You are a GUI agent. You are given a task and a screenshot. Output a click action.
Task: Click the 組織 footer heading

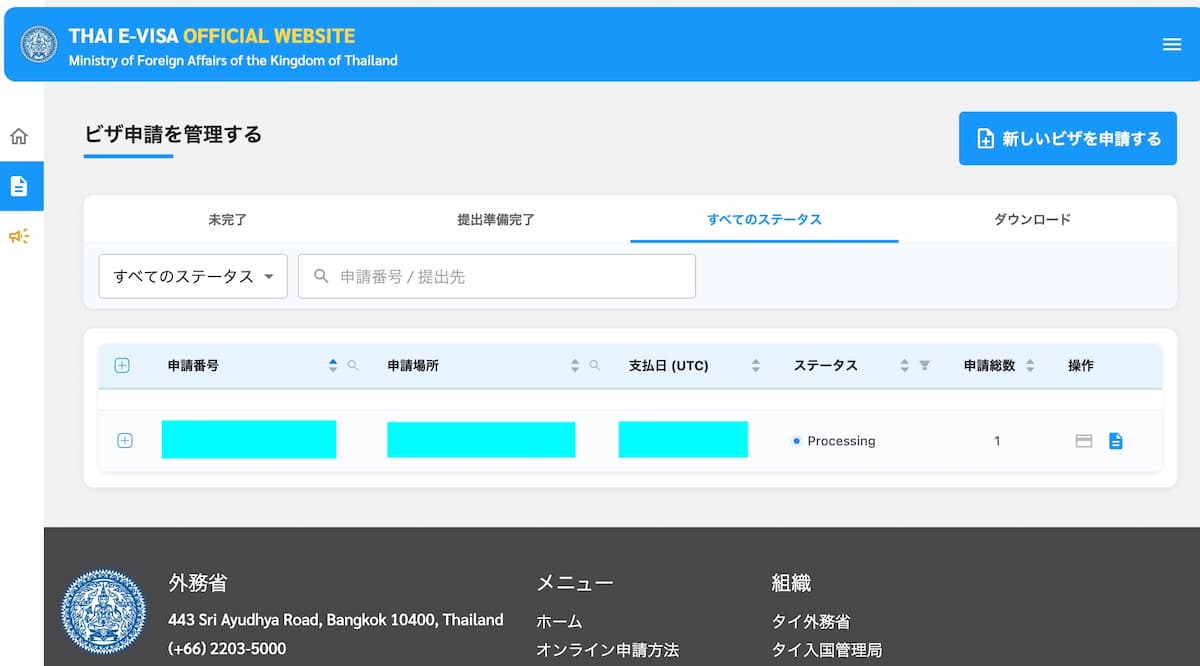791,583
